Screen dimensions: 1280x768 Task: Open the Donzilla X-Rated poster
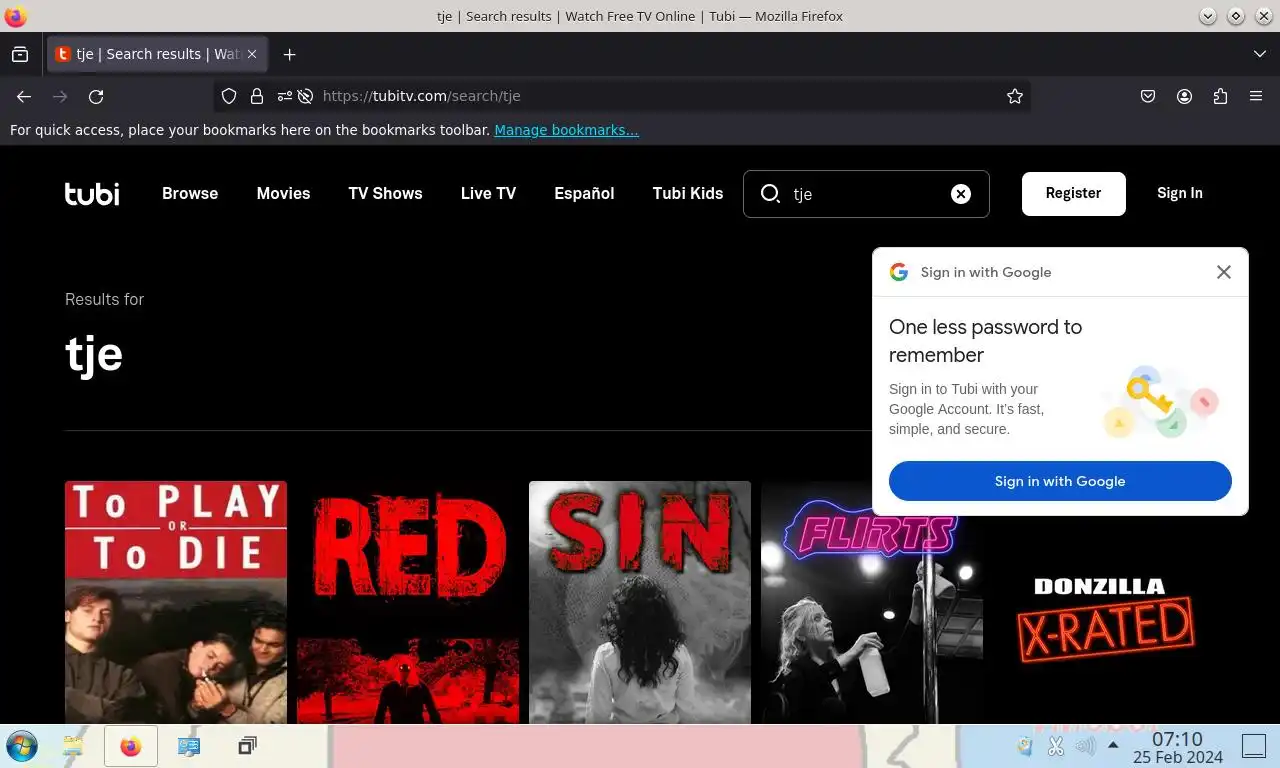1104,620
